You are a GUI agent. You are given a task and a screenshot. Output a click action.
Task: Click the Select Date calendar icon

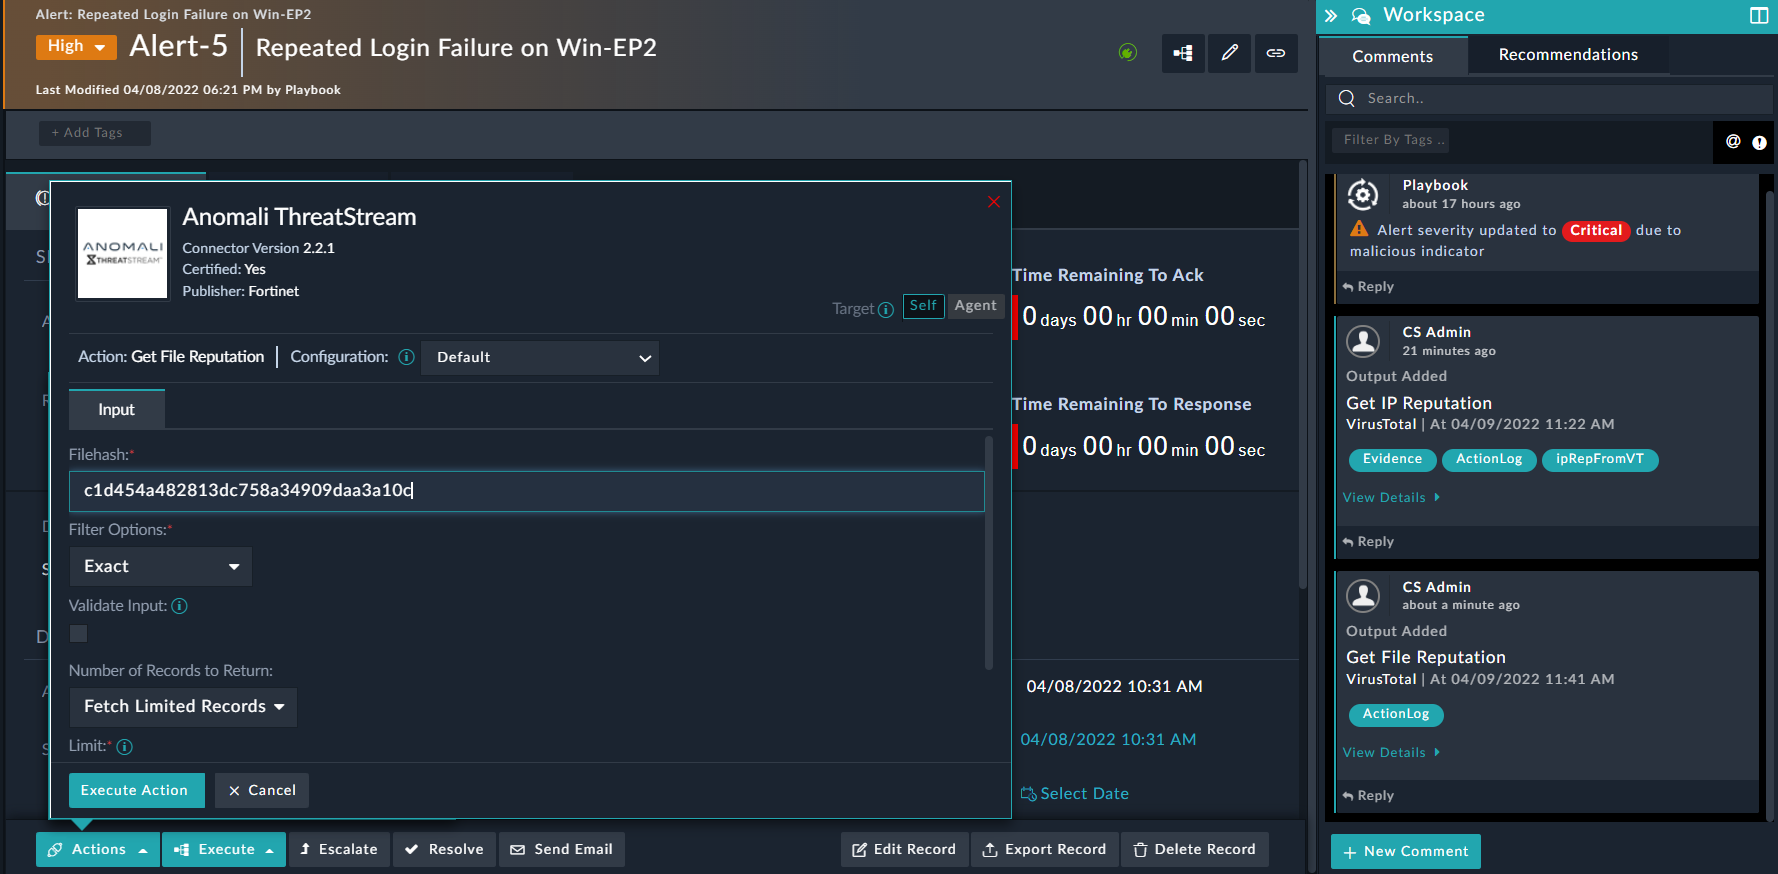(1028, 794)
